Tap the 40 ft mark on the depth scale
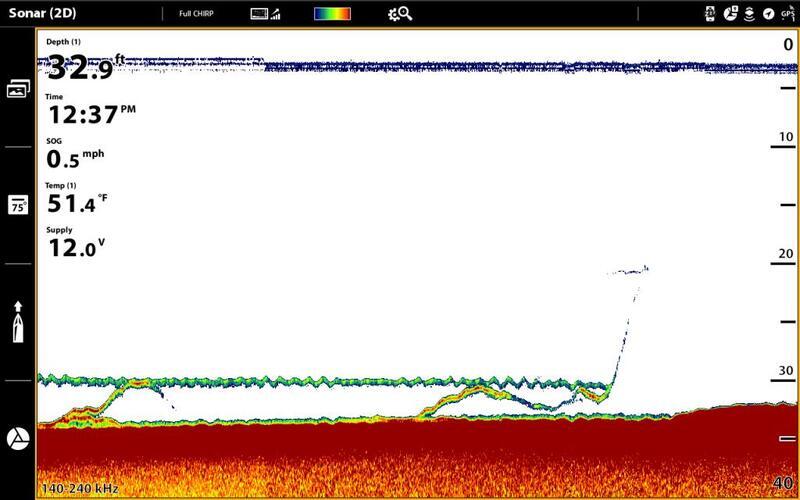800x500 pixels. (x=784, y=483)
